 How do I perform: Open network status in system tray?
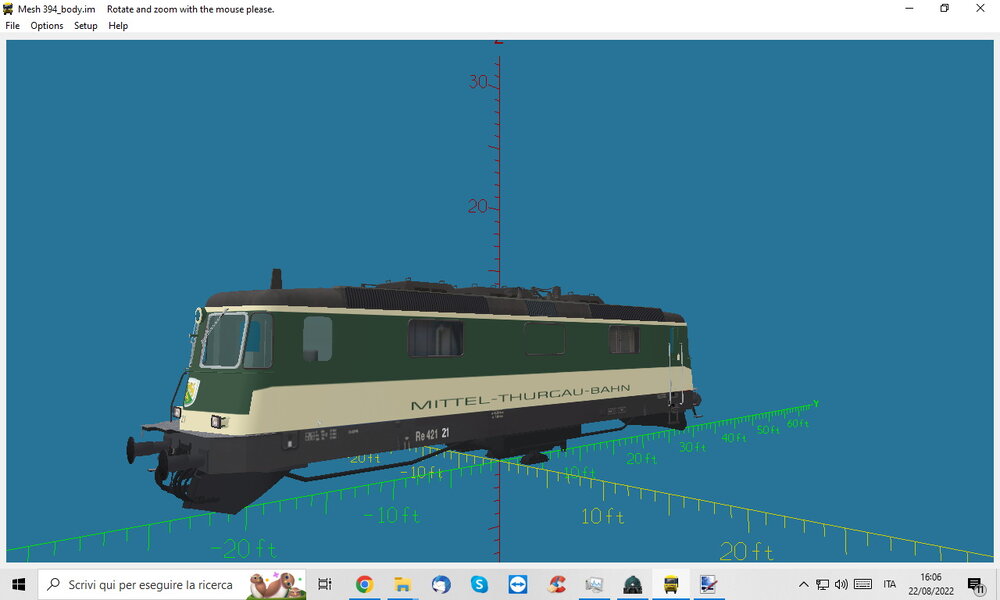point(823,584)
